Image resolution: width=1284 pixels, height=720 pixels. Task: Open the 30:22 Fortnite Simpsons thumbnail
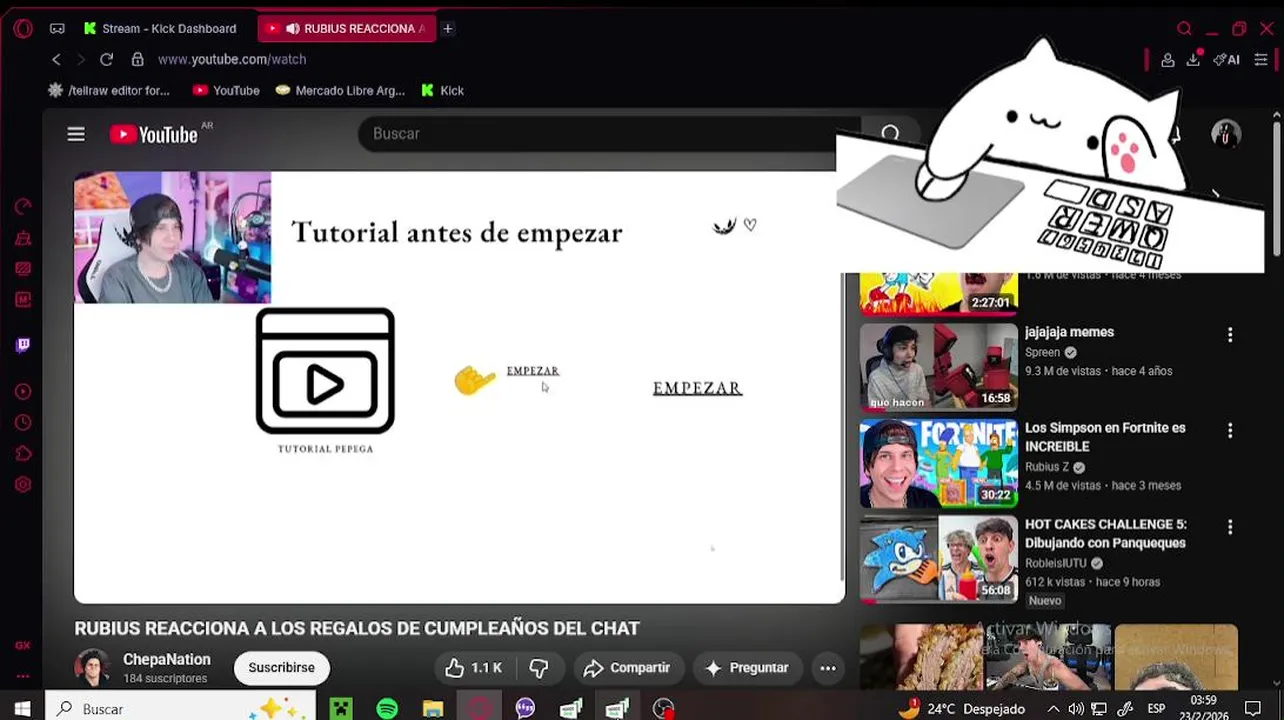(x=939, y=463)
